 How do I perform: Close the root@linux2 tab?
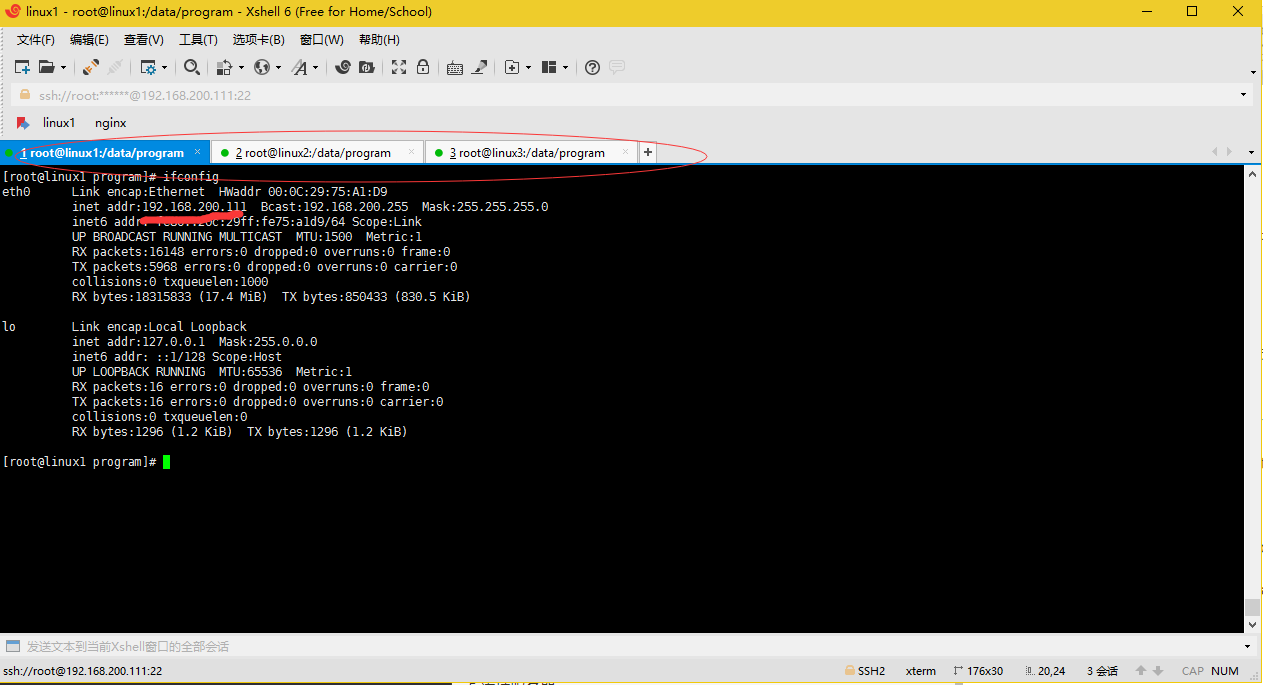click(412, 152)
